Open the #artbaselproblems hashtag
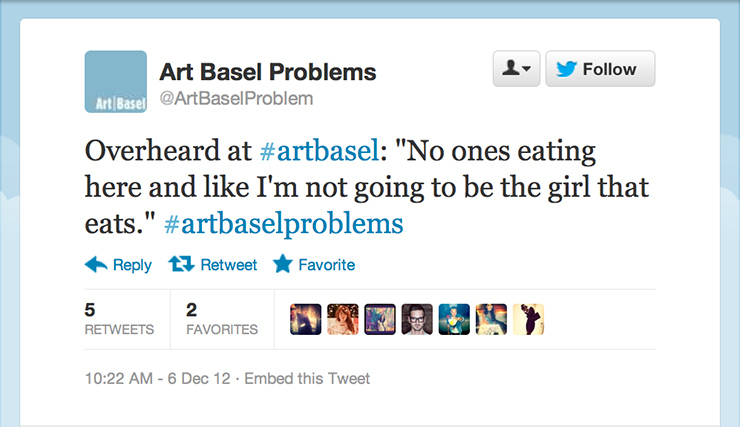The width and height of the screenshot is (740, 427). [284, 224]
